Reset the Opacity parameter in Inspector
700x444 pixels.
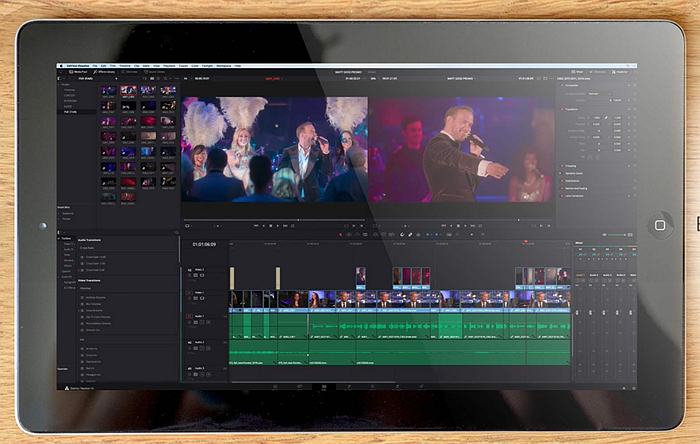[635, 100]
